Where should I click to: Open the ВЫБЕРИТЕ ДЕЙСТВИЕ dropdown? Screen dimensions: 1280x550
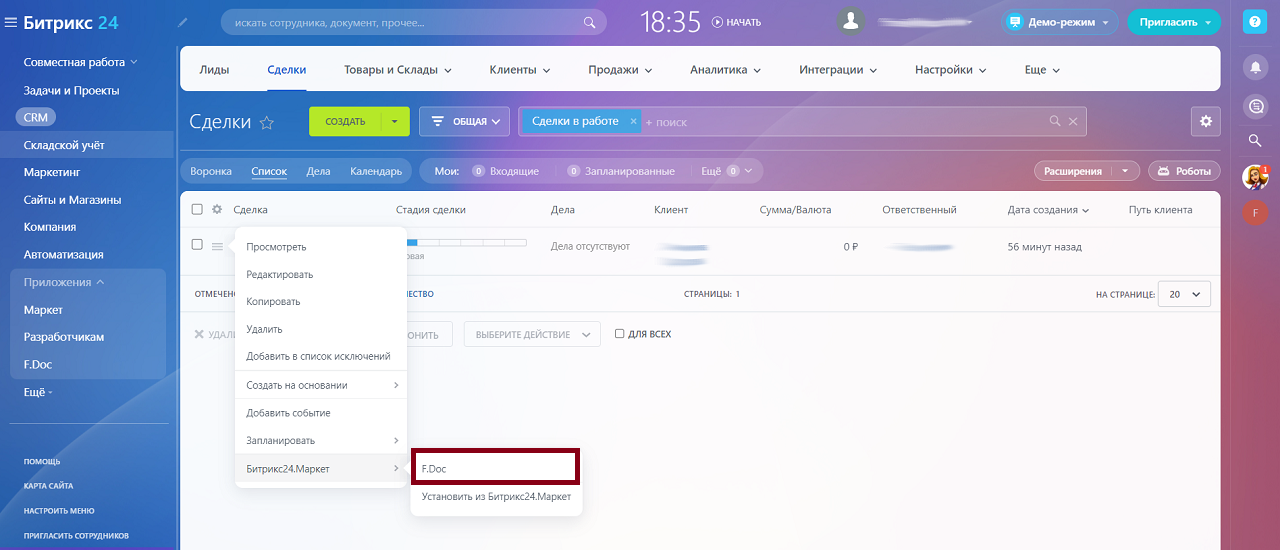[532, 334]
